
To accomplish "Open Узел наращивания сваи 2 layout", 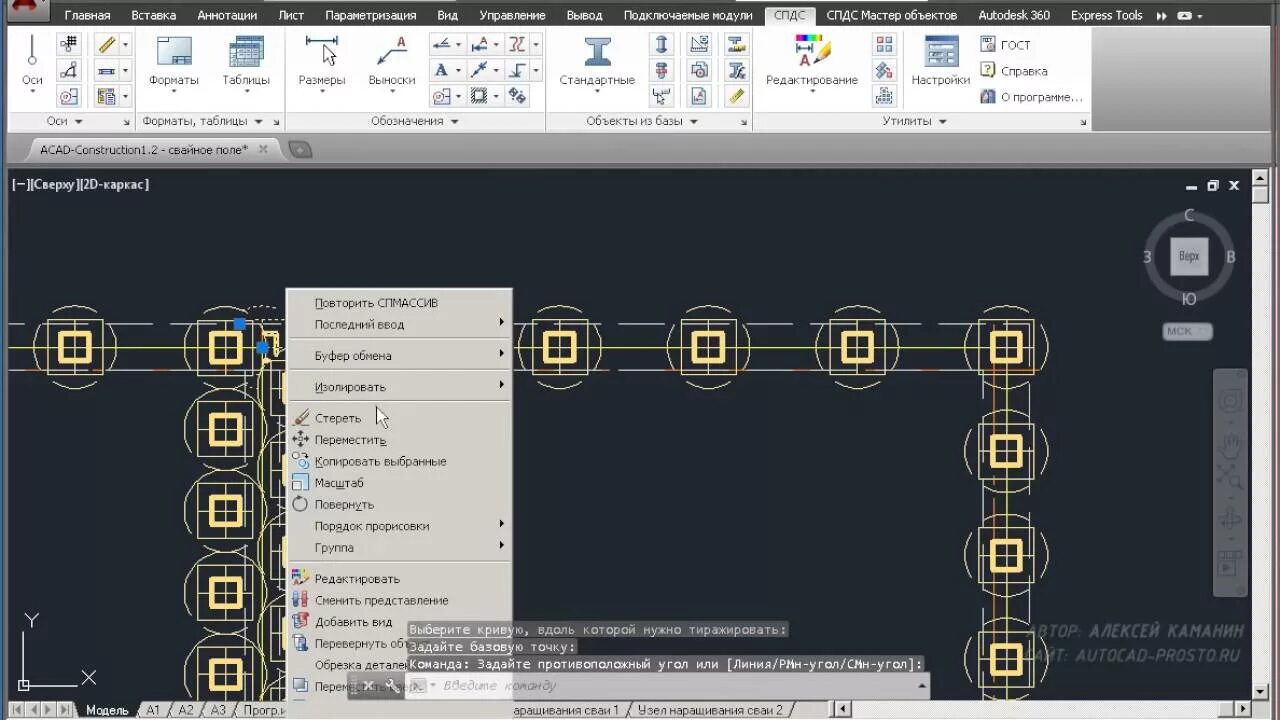I will 710,710.
